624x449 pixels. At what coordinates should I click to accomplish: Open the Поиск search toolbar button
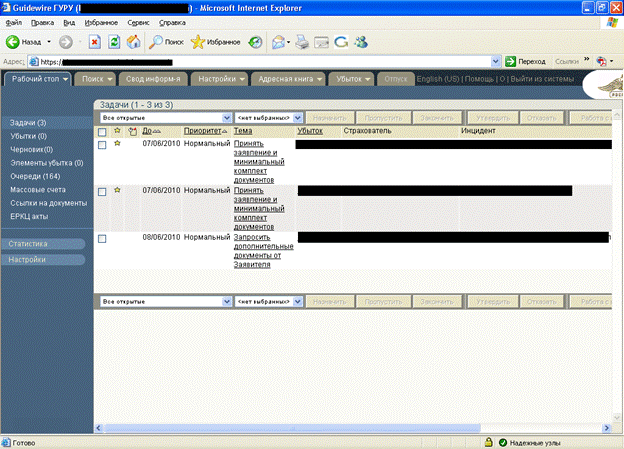coord(167,42)
